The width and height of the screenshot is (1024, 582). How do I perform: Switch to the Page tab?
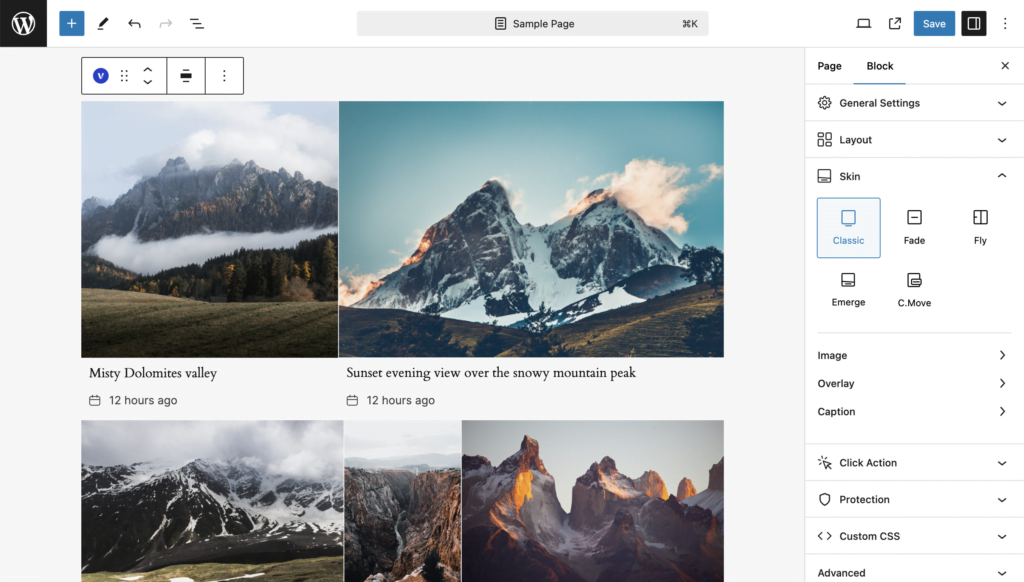(829, 66)
